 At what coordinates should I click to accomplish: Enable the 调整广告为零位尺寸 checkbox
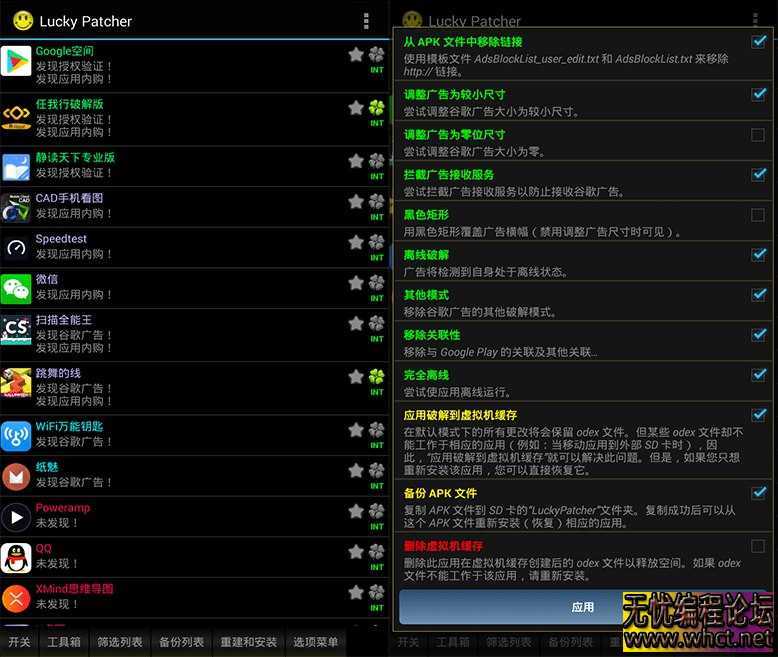coord(758,135)
